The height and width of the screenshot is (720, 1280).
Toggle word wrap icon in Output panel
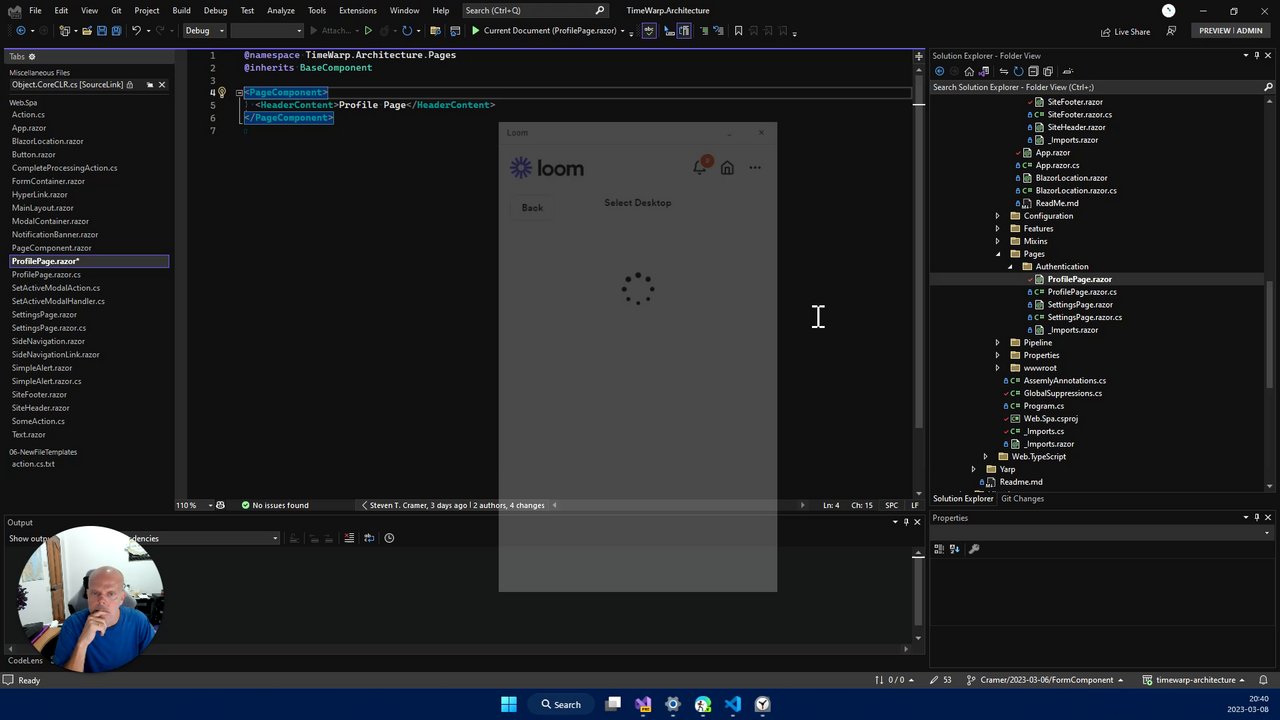click(369, 538)
